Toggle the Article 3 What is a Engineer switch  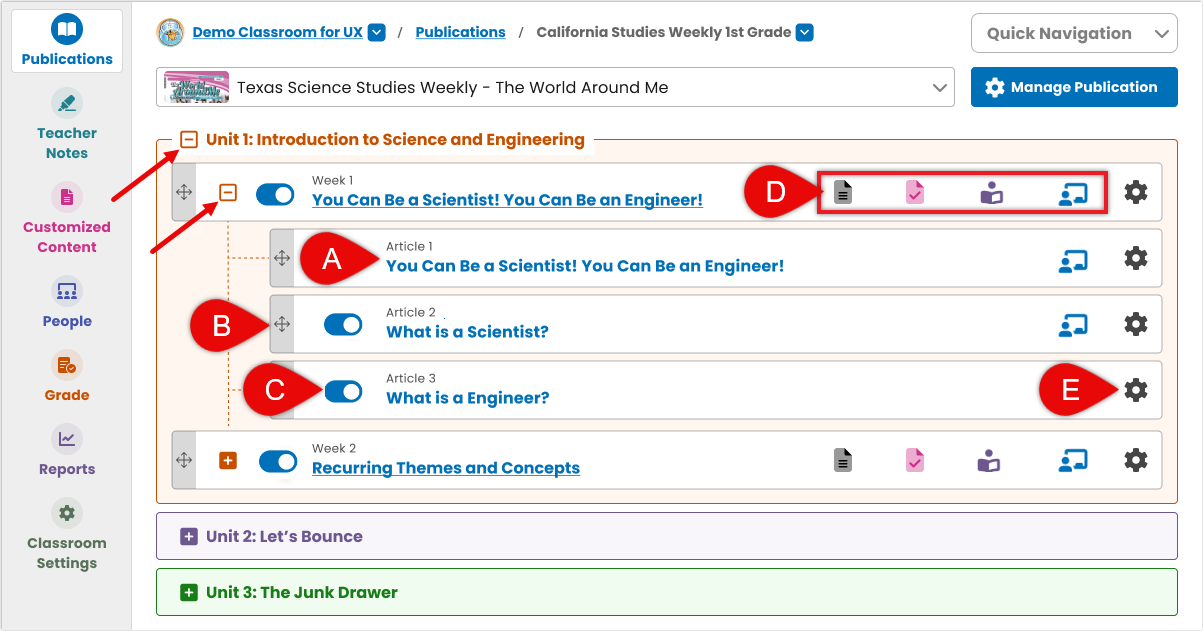(x=343, y=391)
